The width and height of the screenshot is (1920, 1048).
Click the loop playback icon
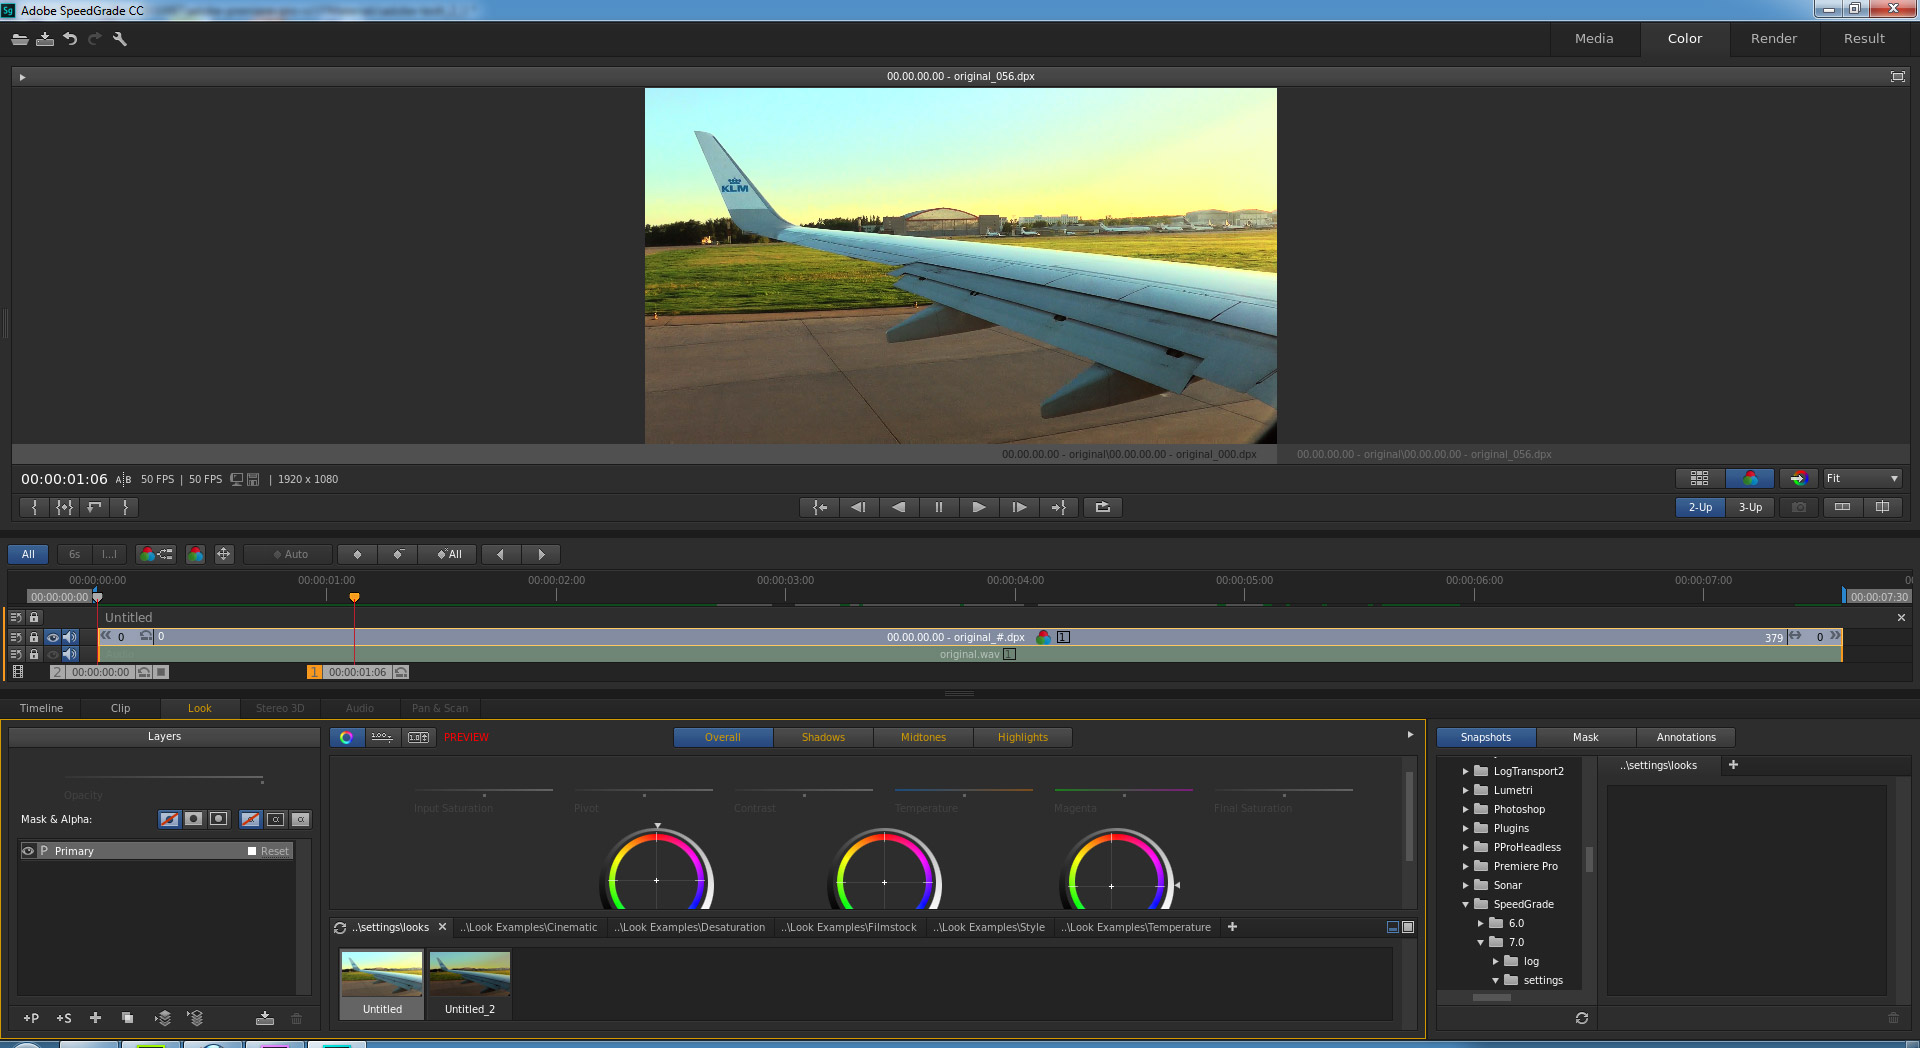pos(1102,507)
